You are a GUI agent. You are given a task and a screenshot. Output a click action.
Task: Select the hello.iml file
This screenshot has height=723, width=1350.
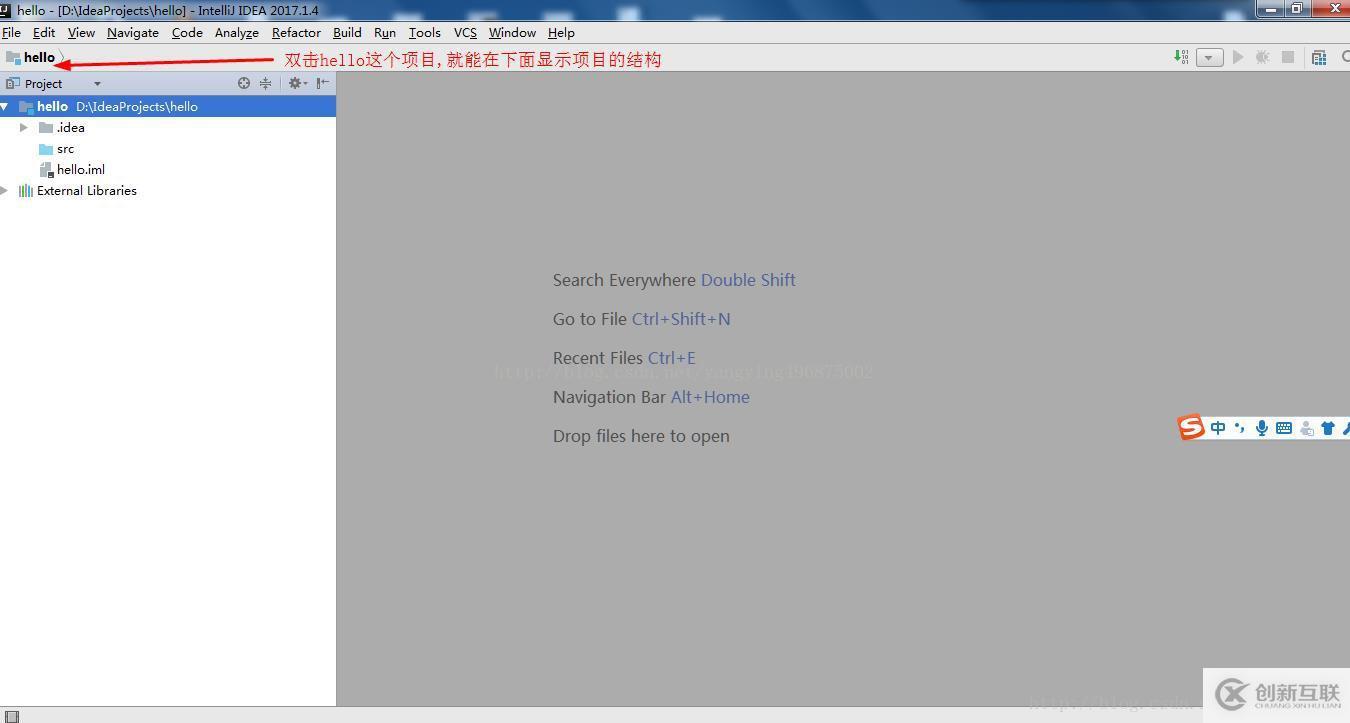[80, 169]
